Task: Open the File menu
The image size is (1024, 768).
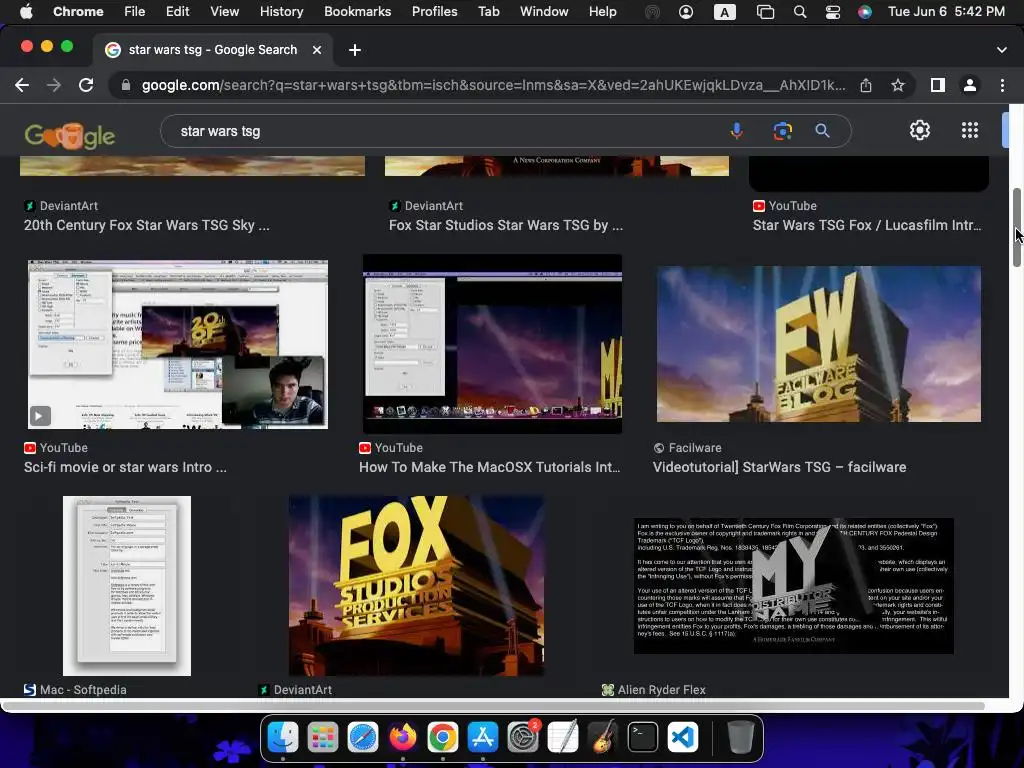Action: 135,11
